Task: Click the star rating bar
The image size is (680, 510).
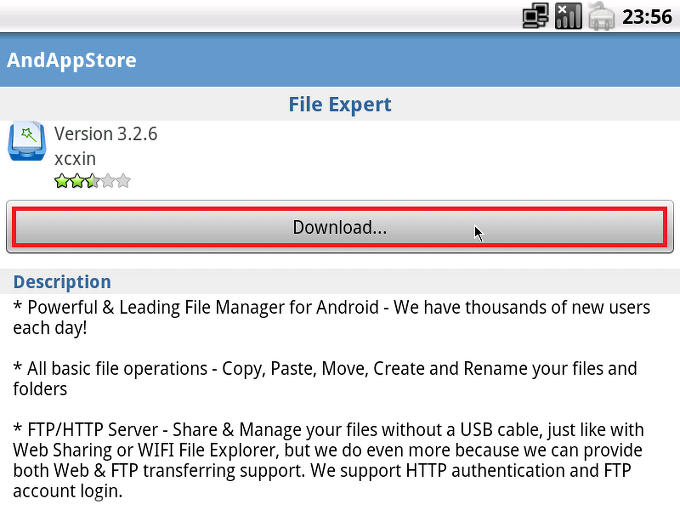Action: [x=92, y=181]
